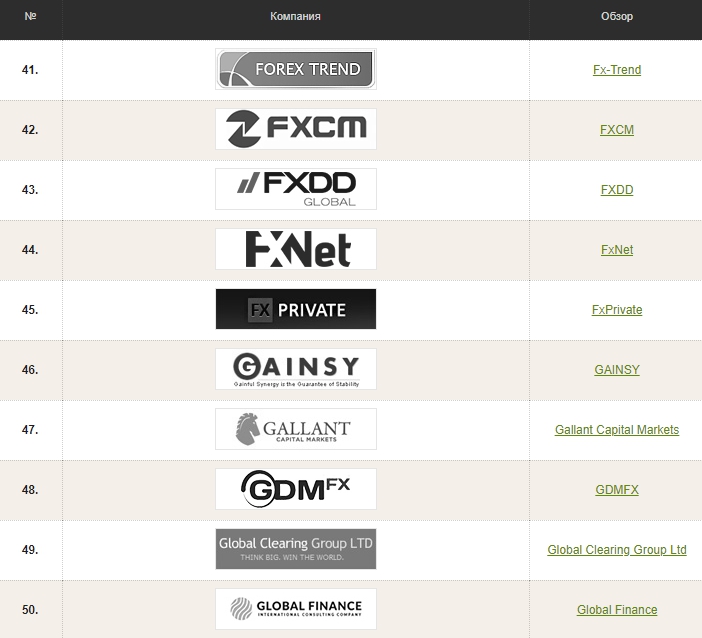Open the FXDD review link
The height and width of the screenshot is (638, 702).
[616, 190]
